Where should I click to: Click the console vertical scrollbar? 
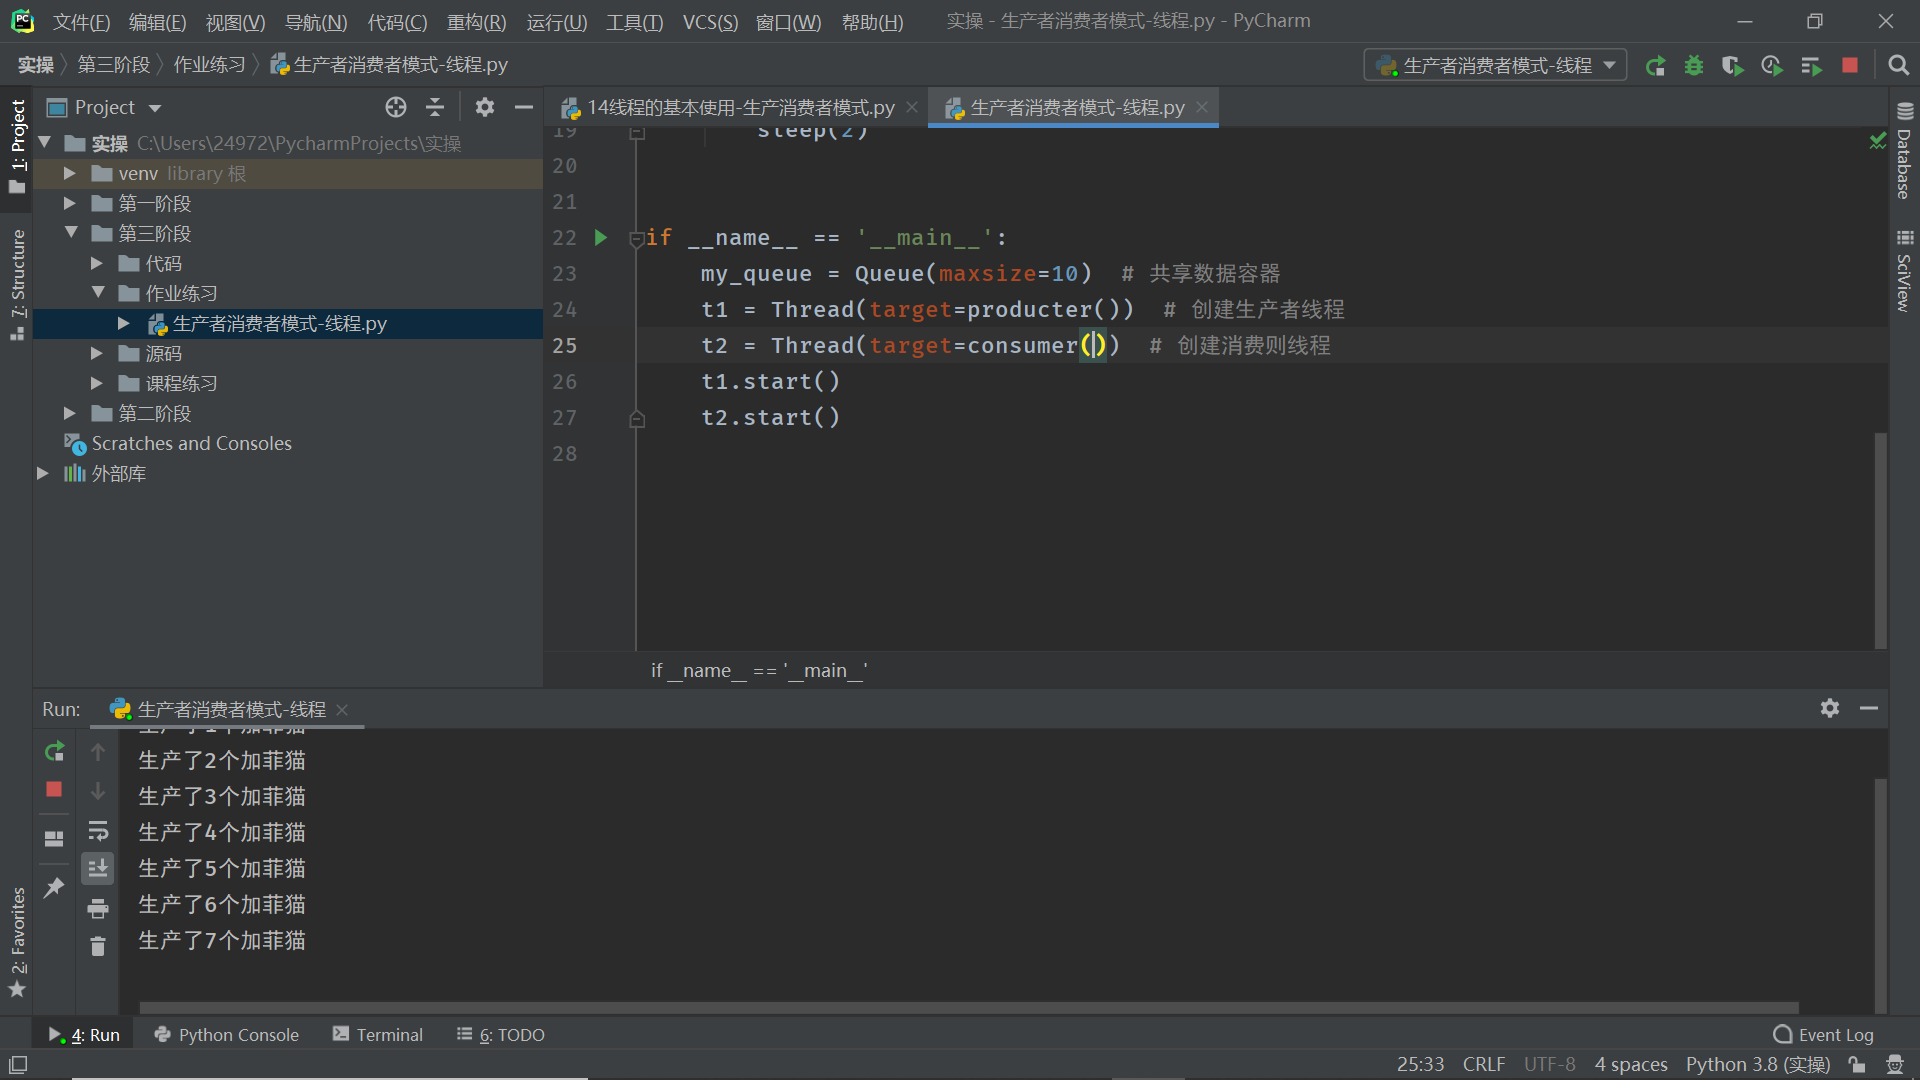[1880, 895]
